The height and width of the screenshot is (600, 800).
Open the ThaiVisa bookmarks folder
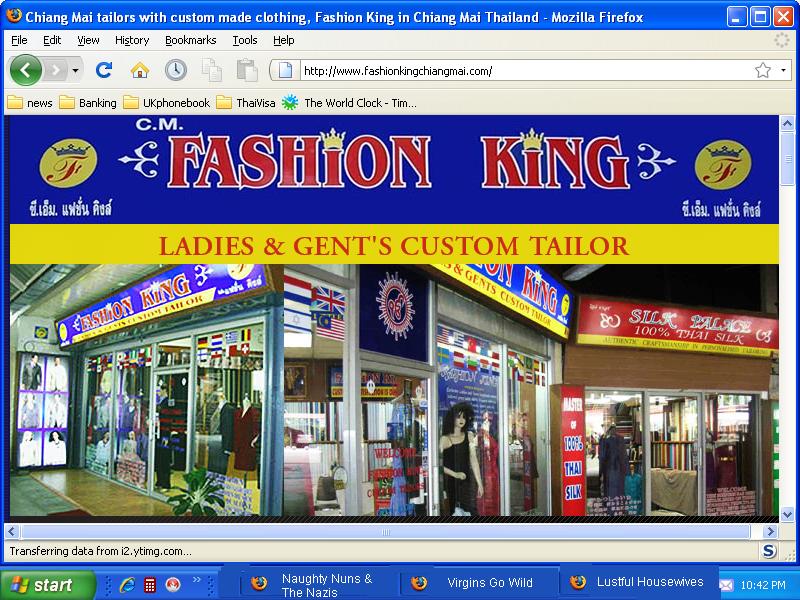pos(246,103)
